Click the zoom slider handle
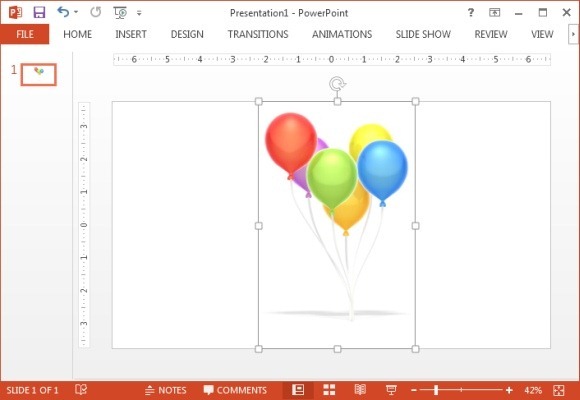This screenshot has width=580, height=400. pos(436,390)
